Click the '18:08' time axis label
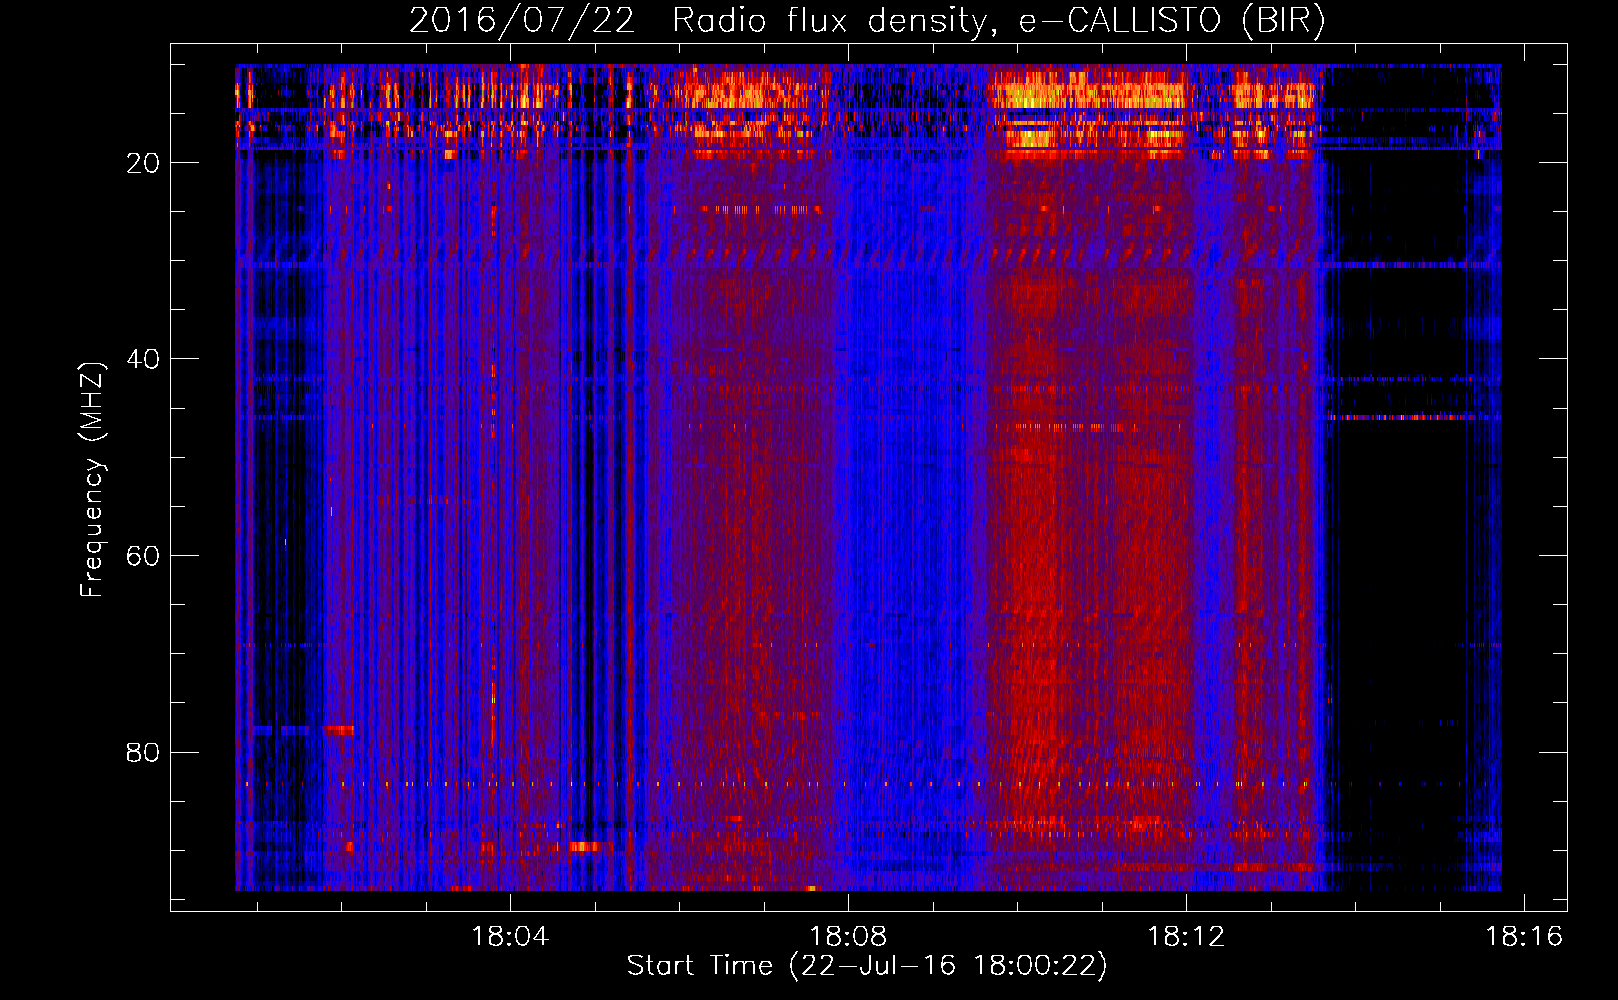1618x1000 pixels. click(x=848, y=937)
